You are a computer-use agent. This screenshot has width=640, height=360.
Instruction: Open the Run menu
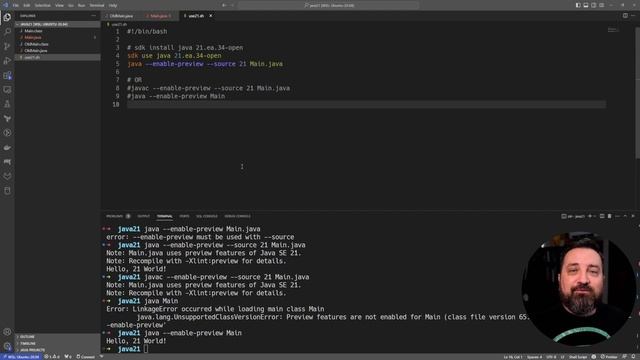click(x=82, y=5)
